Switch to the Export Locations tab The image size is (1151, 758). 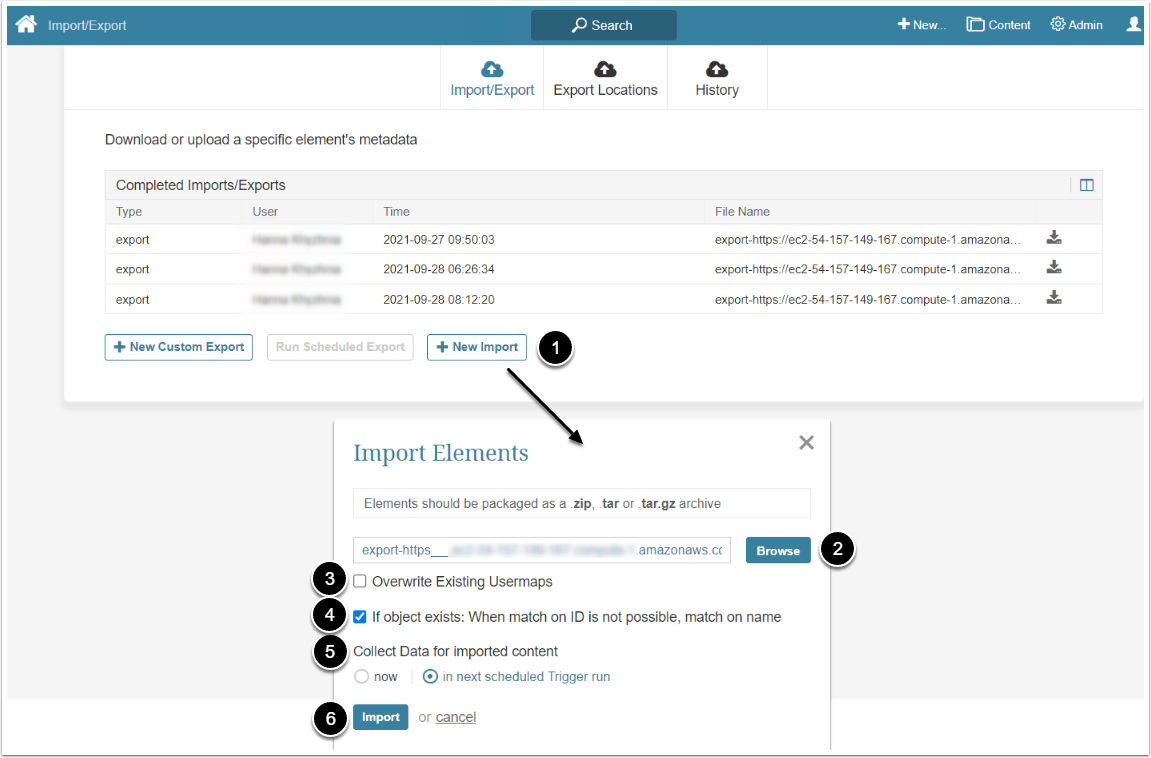[605, 79]
